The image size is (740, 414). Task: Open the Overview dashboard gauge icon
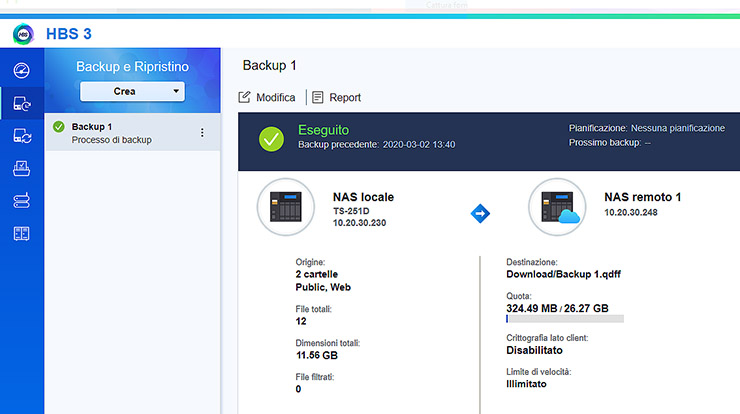pos(22,70)
